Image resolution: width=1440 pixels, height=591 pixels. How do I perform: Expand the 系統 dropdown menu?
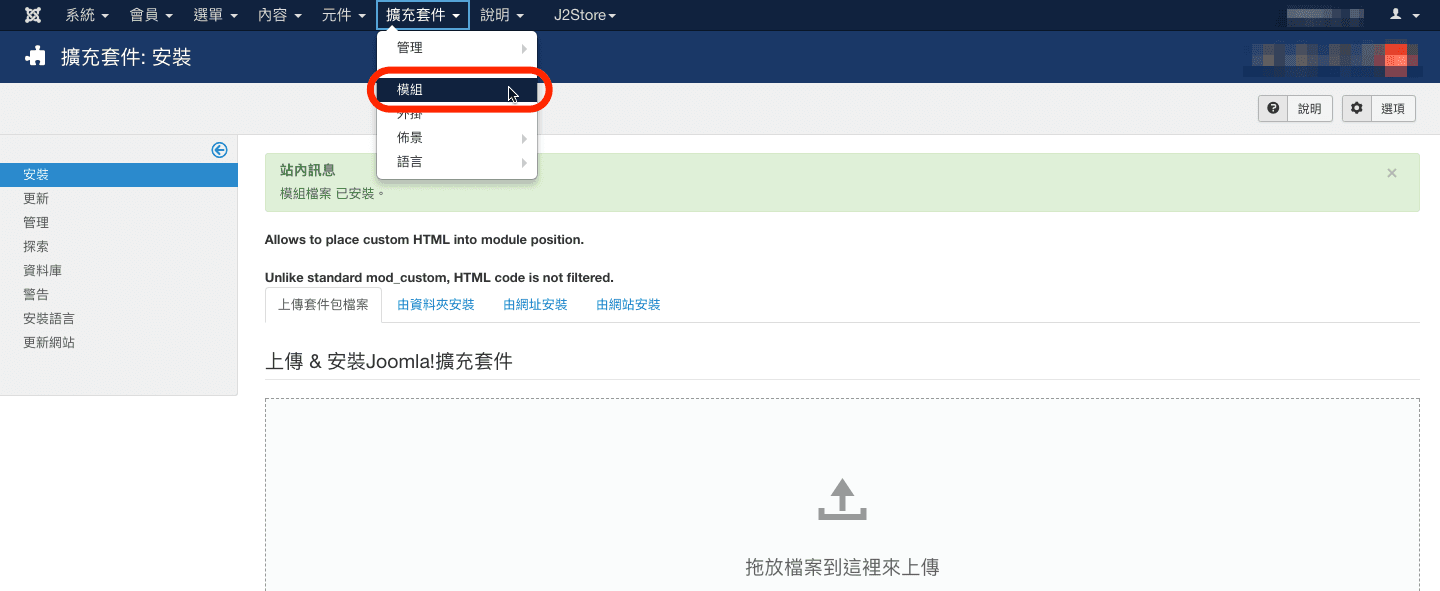(x=86, y=15)
